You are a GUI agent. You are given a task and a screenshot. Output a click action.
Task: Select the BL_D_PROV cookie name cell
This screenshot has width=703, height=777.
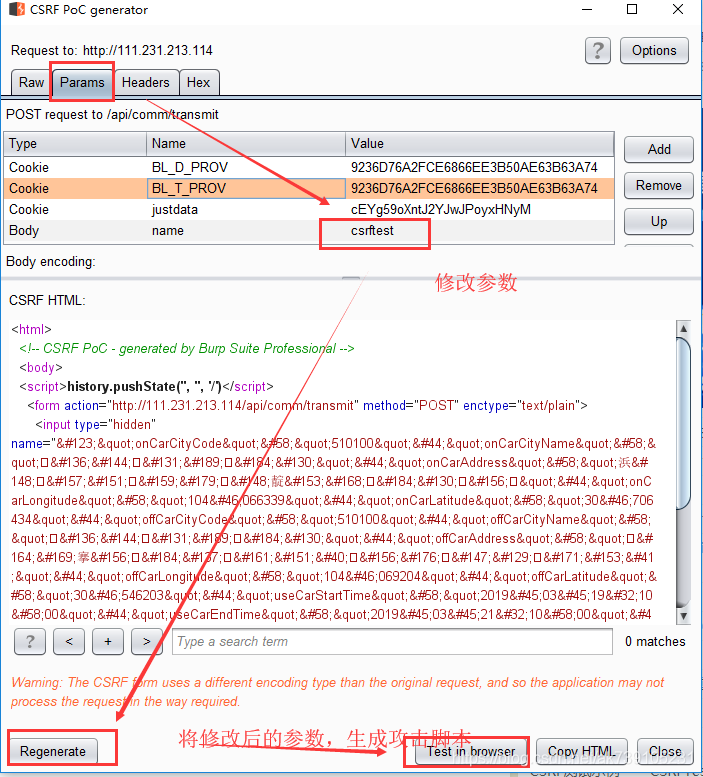(x=246, y=167)
